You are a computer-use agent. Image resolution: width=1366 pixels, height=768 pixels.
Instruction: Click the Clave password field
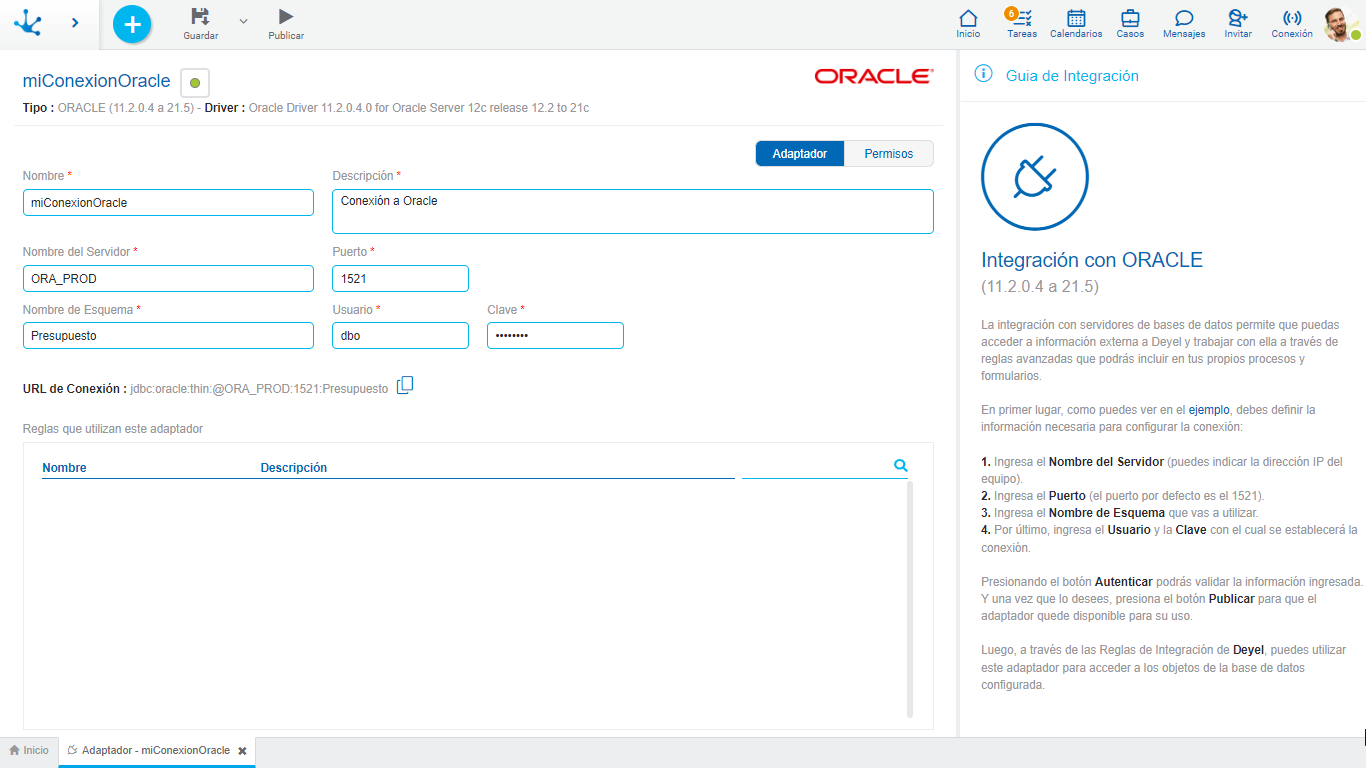(555, 336)
